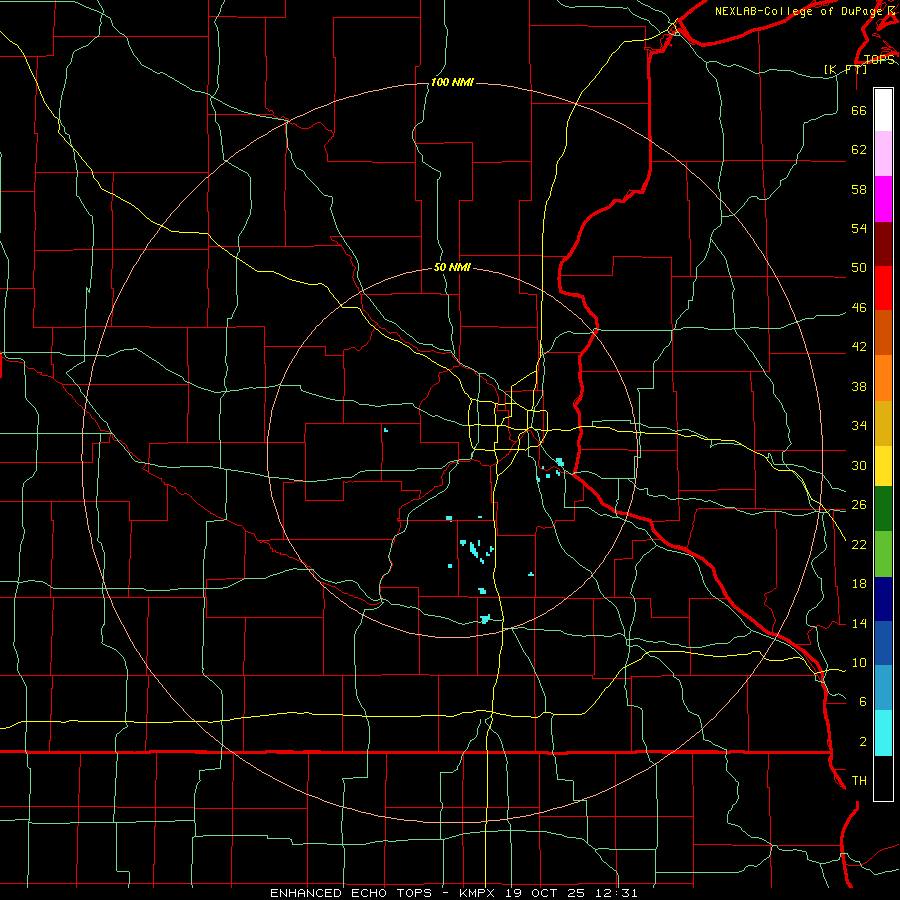Click the orange 42 kft legend swatch
The image size is (900, 900).
coord(883,378)
